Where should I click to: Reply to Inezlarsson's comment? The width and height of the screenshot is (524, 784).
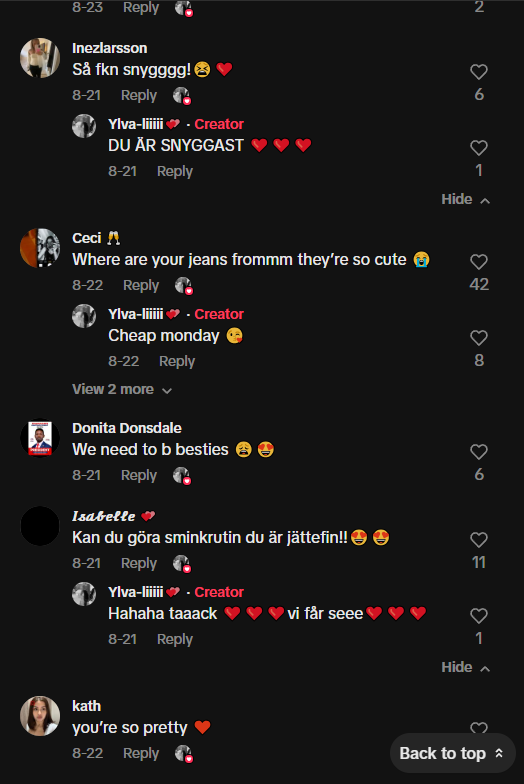[x=138, y=96]
